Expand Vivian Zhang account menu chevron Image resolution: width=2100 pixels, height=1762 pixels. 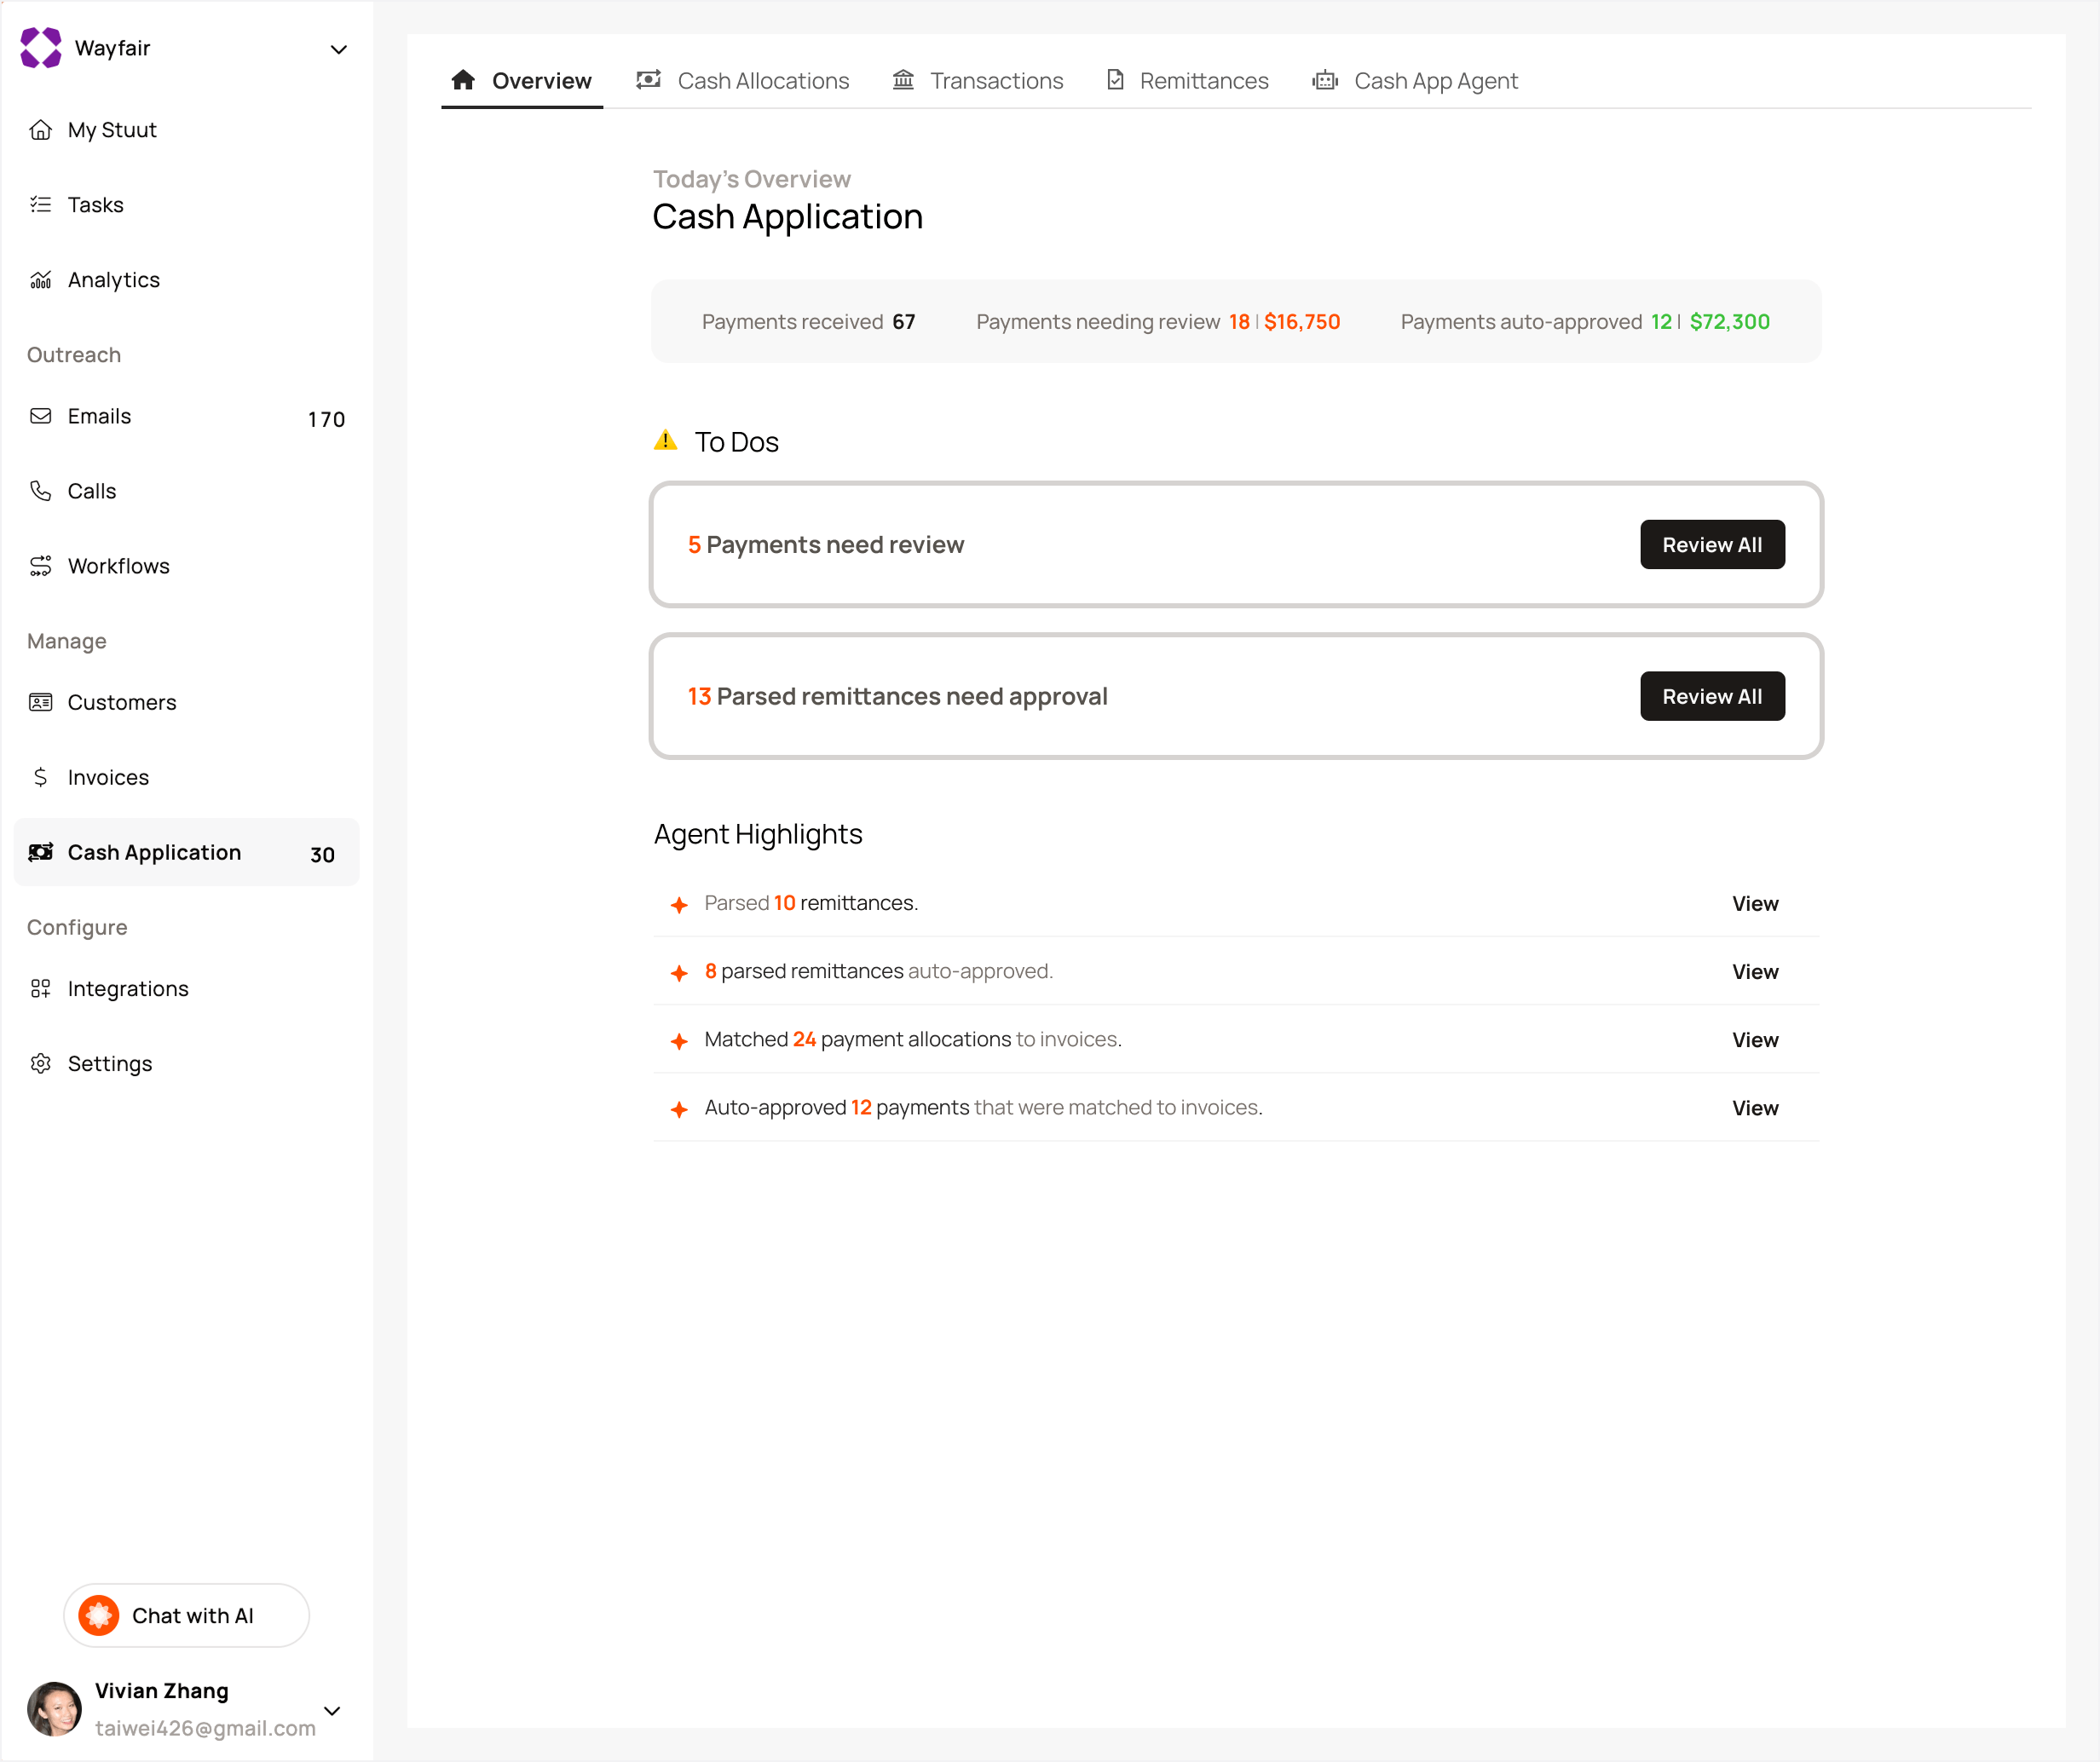click(x=332, y=1710)
